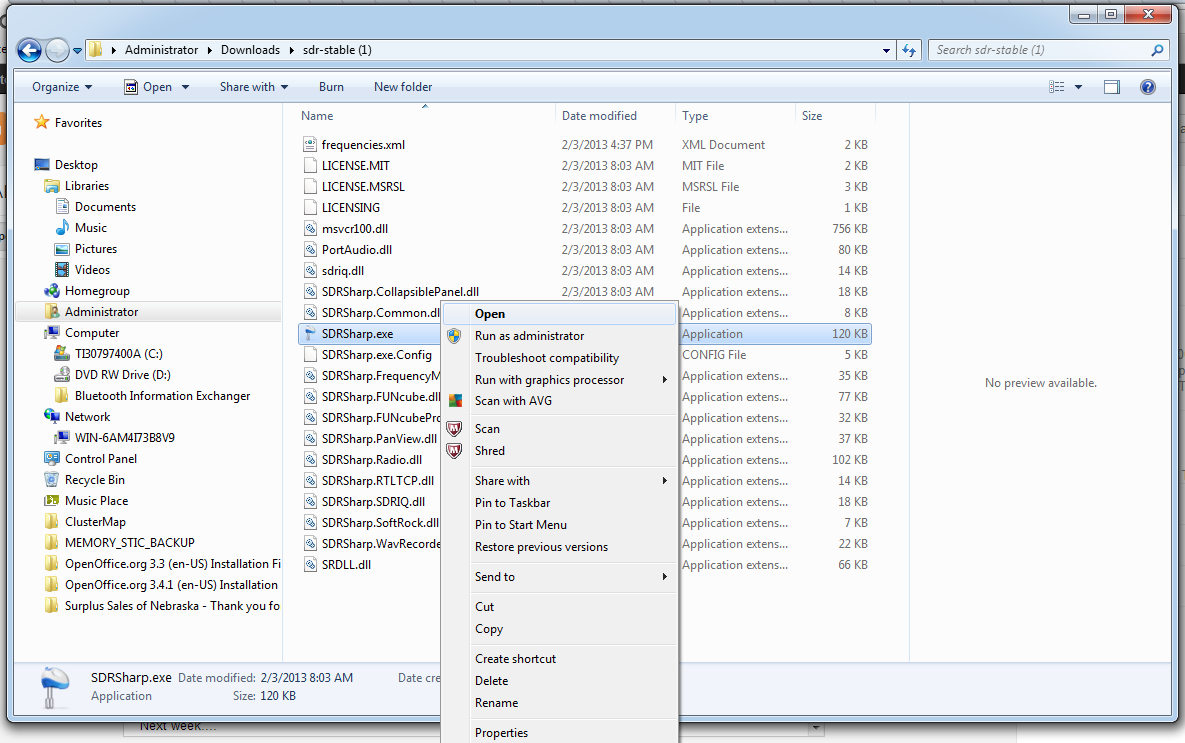Screen dimensions: 1185x743
Task: Open the Share with toolbar dropdown
Action: pos(254,87)
